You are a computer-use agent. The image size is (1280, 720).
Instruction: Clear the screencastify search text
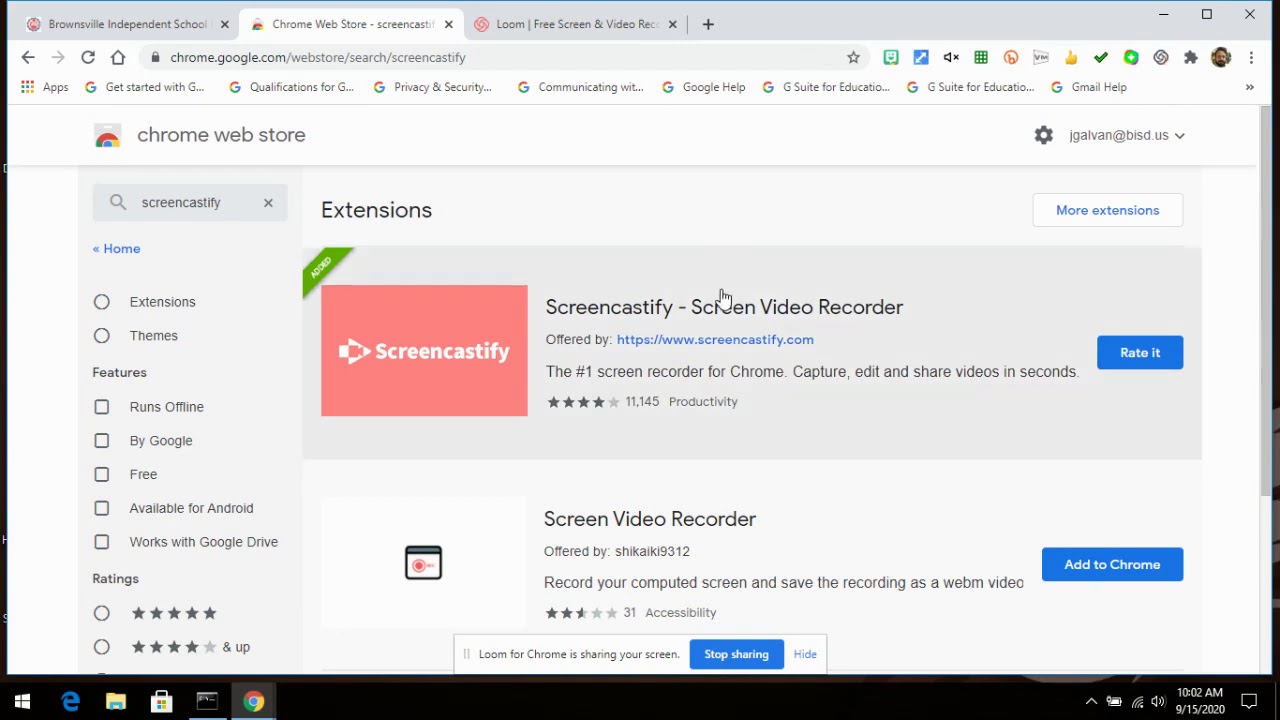[x=268, y=203]
